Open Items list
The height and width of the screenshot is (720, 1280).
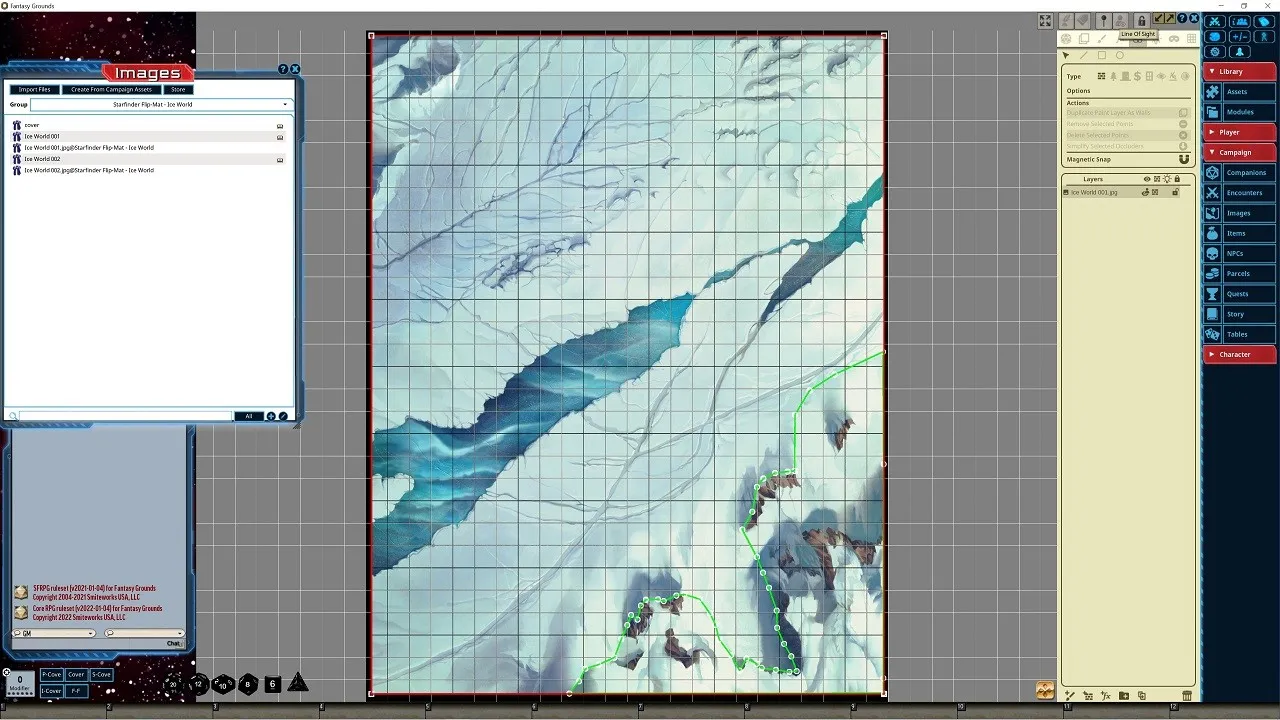click(1239, 233)
